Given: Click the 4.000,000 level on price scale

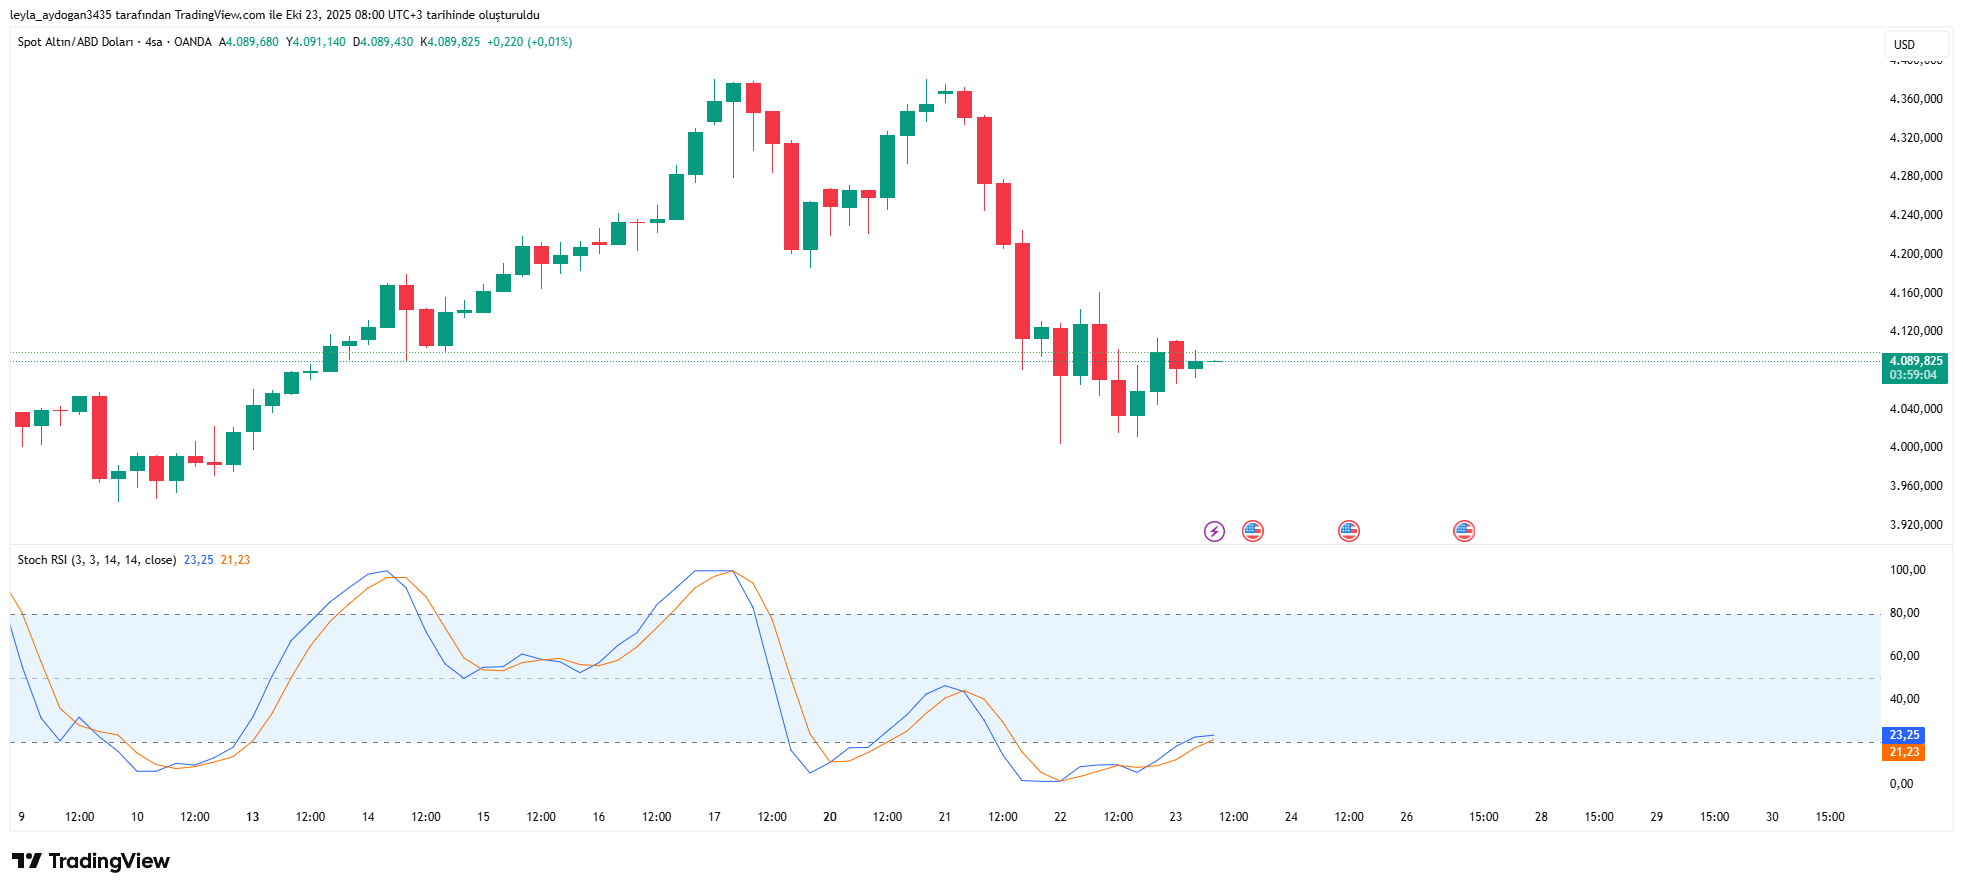Looking at the screenshot, I should click(1915, 447).
